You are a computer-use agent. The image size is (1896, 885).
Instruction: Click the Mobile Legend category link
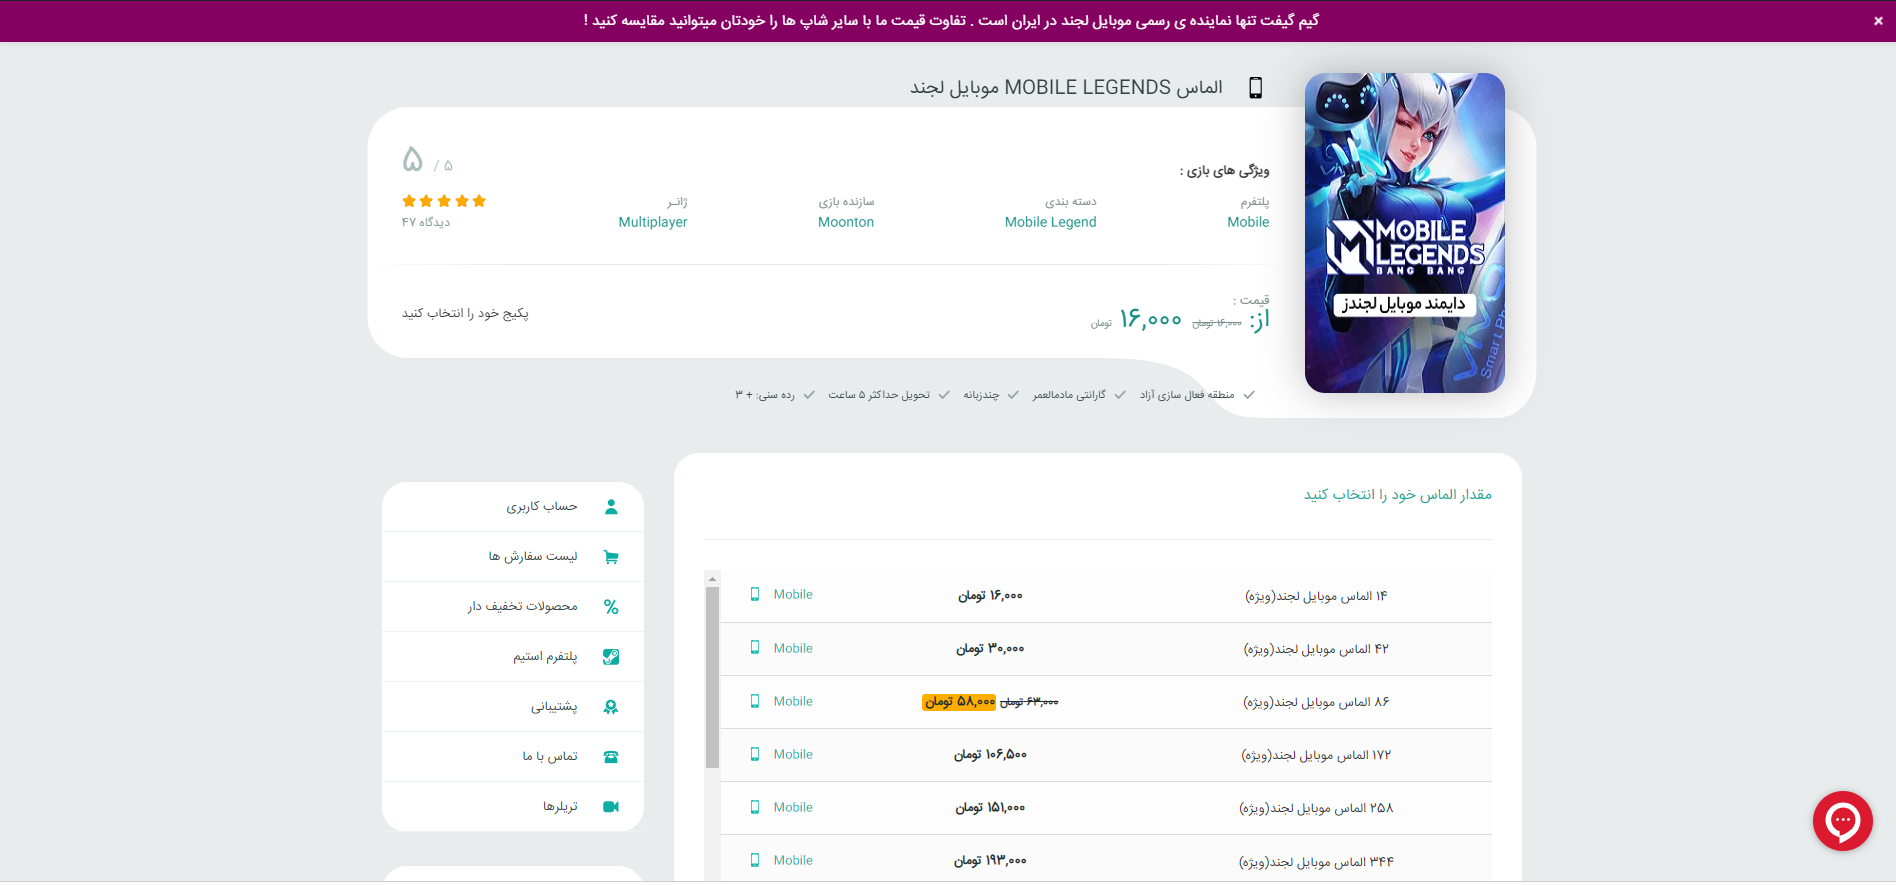(x=1050, y=222)
